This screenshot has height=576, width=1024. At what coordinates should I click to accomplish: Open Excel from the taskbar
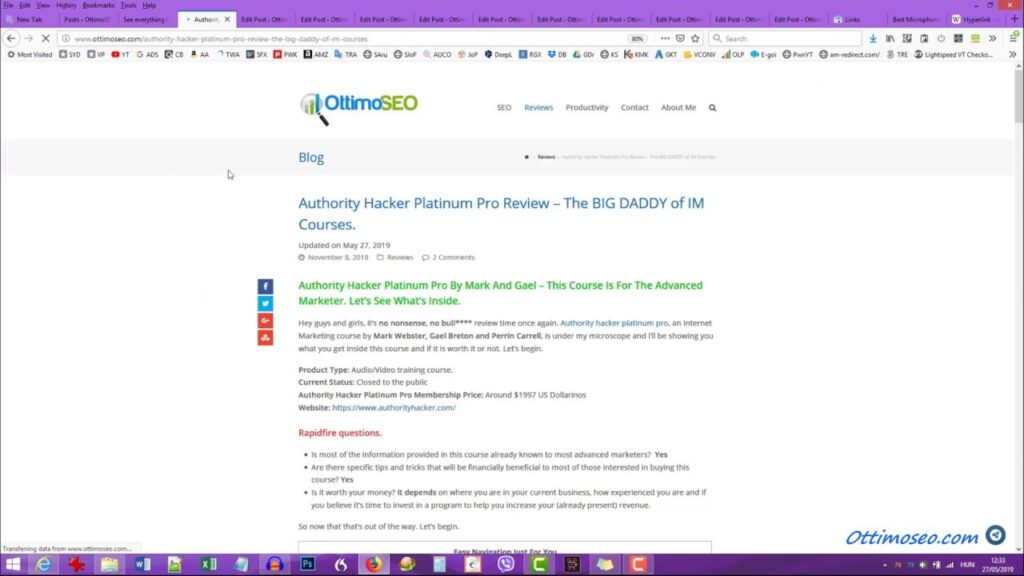click(x=208, y=564)
